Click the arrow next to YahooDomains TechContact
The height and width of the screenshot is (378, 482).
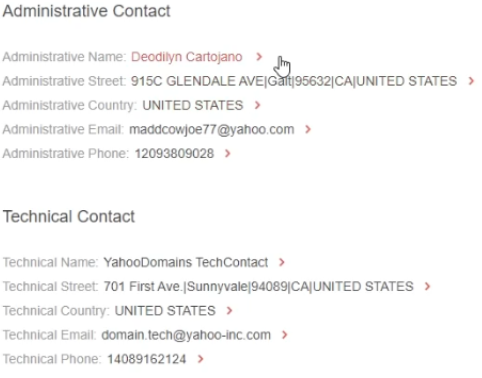pos(282,262)
